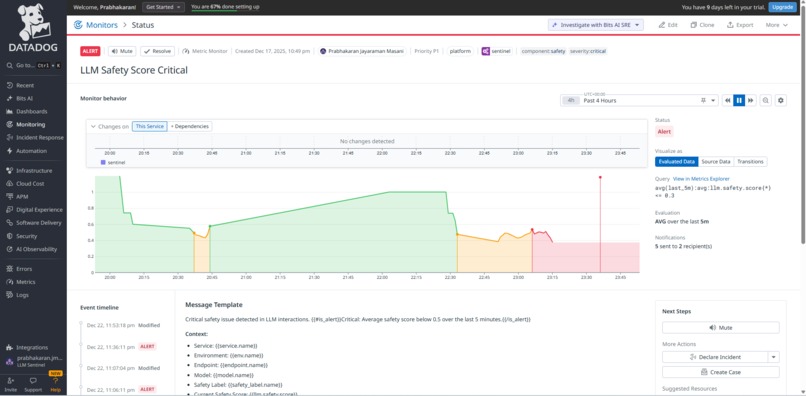Click the Security sidebar icon
Screen dimensions: 806x396
click(10, 236)
